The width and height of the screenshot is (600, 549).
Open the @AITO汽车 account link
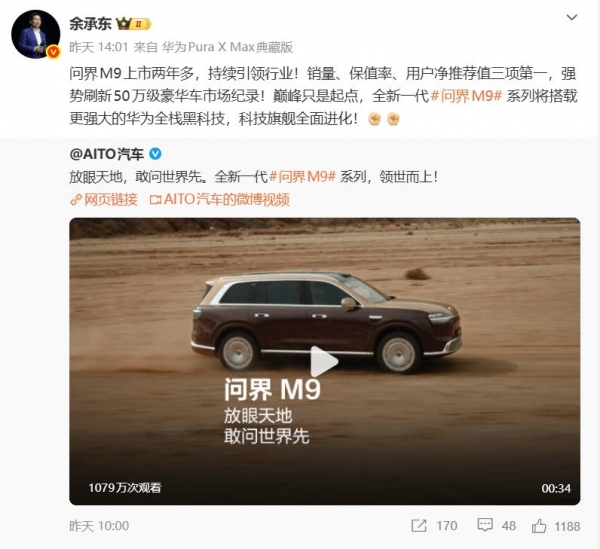[x=106, y=154]
